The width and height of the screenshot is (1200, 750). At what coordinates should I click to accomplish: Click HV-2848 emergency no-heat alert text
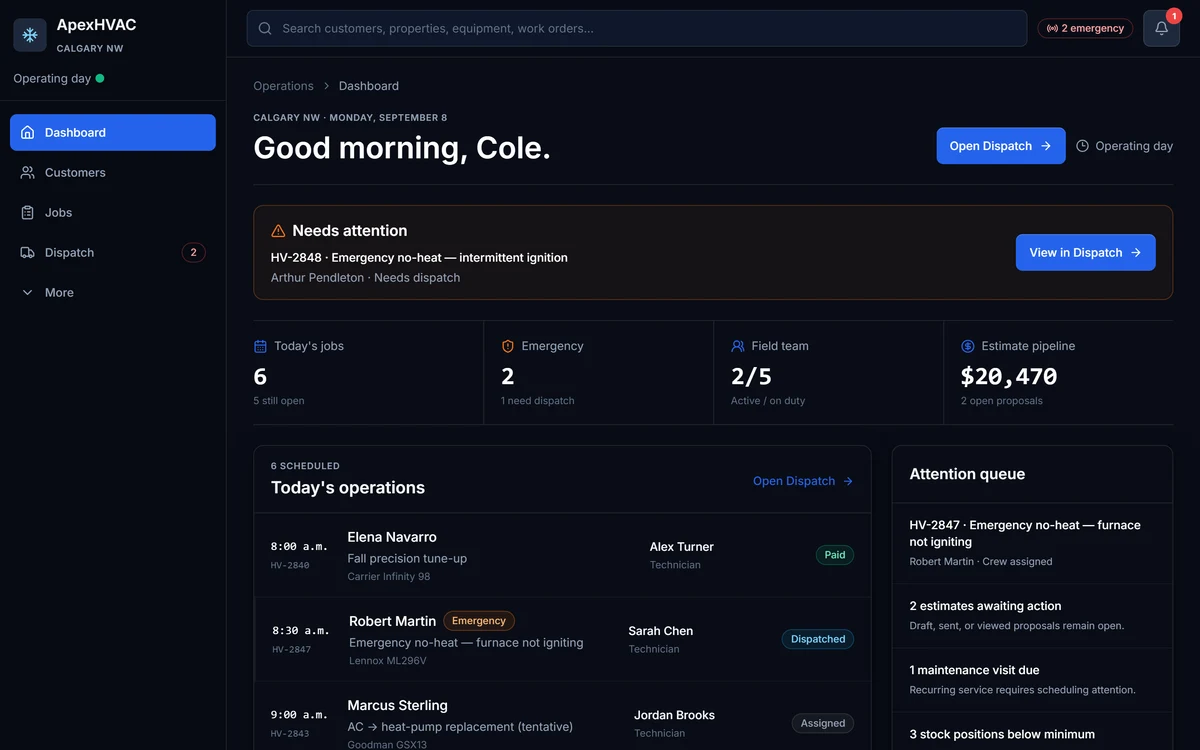(x=419, y=258)
